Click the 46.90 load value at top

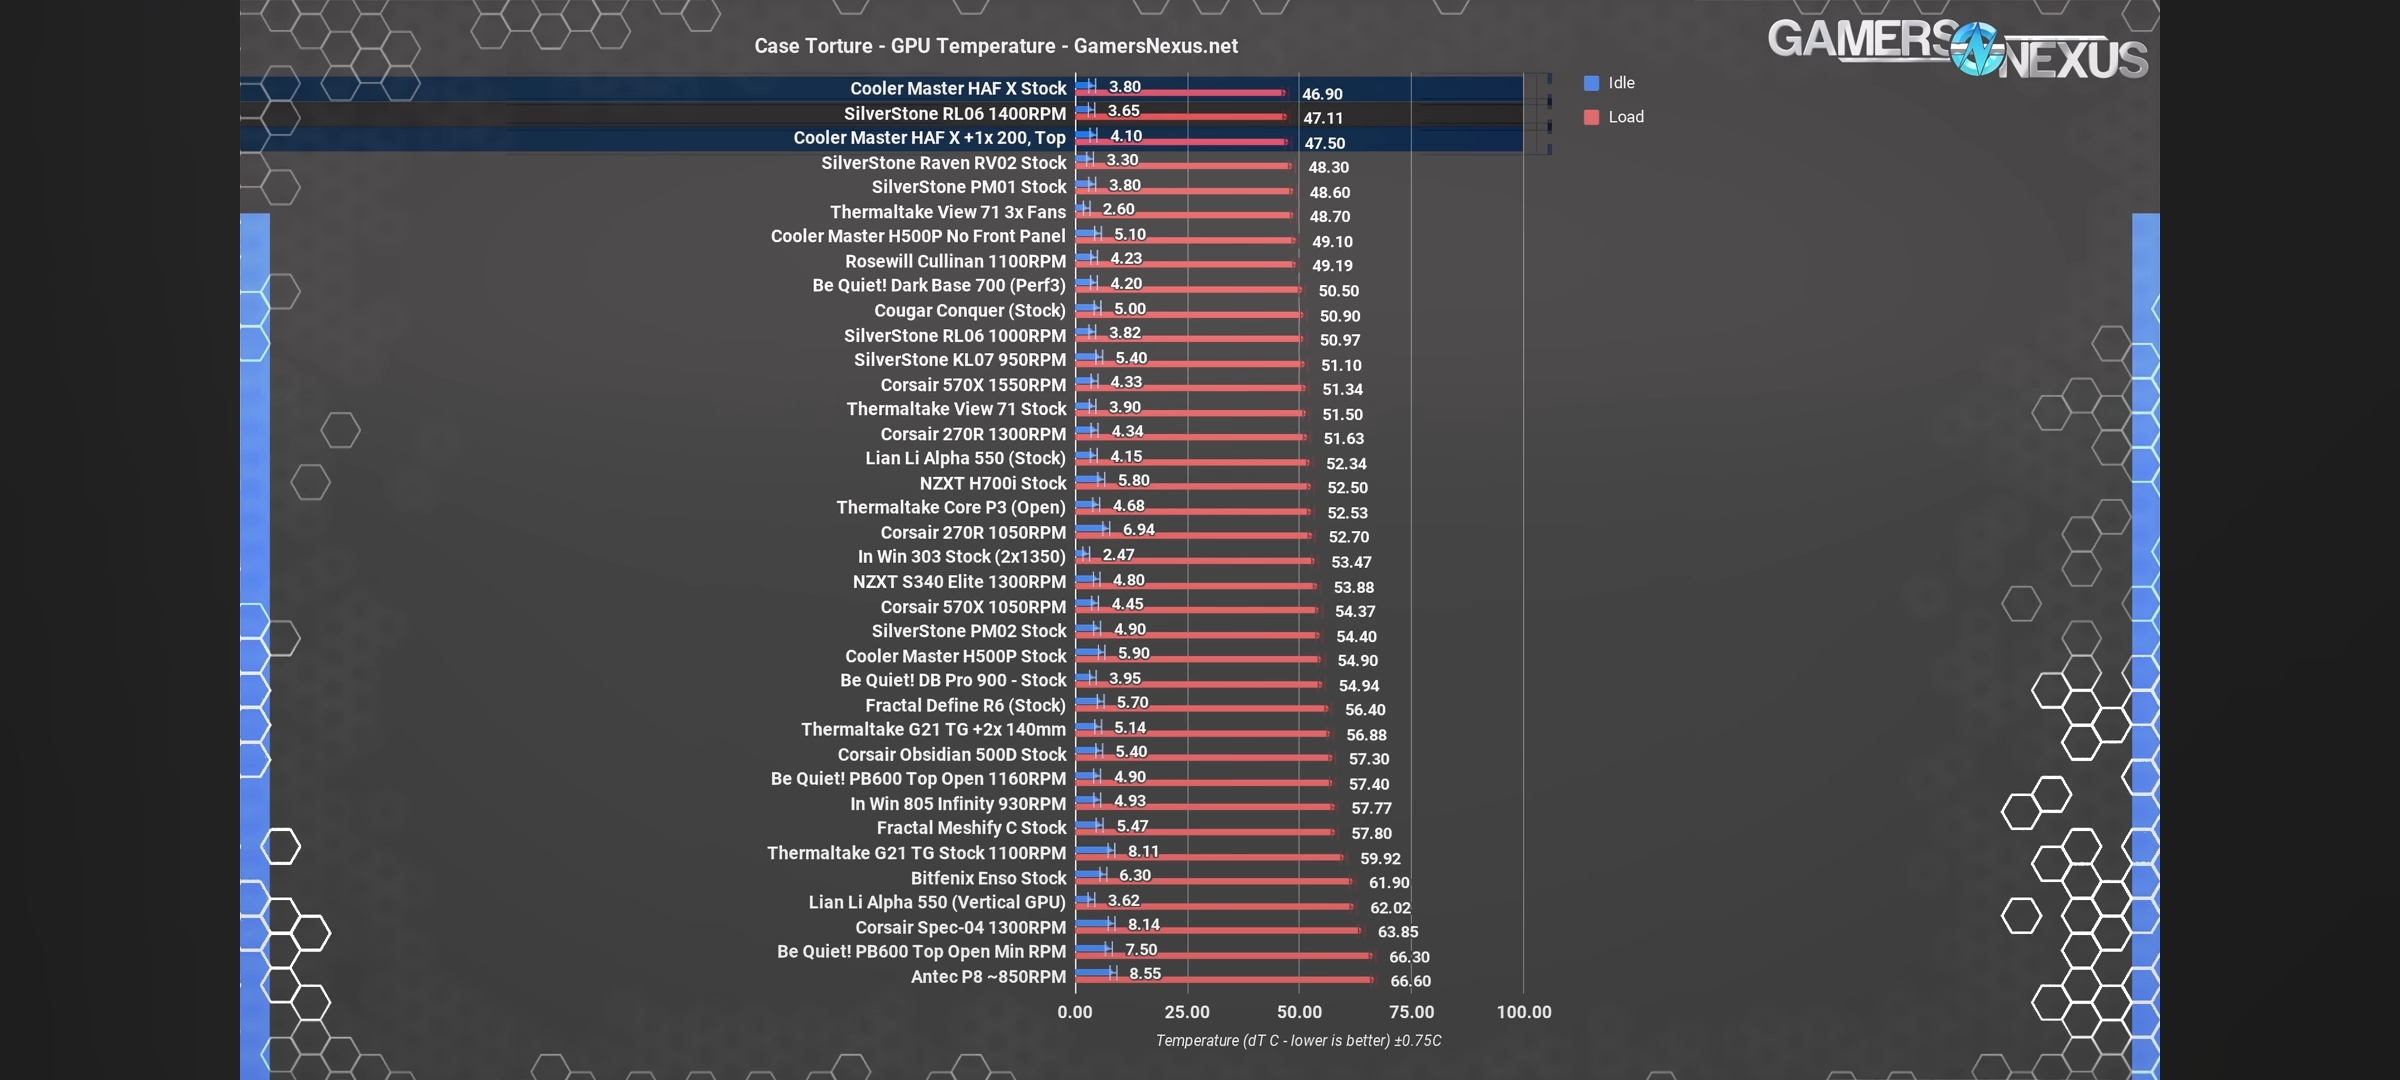[x=1322, y=94]
